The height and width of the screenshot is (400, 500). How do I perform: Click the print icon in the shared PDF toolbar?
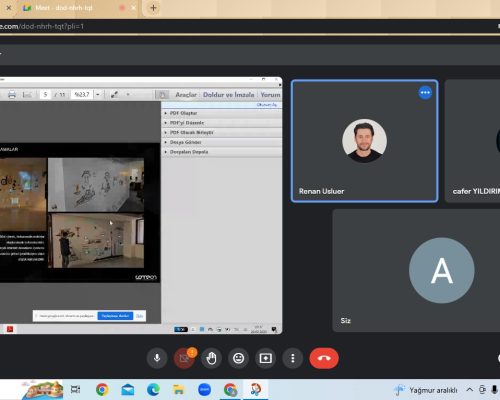pos(12,95)
